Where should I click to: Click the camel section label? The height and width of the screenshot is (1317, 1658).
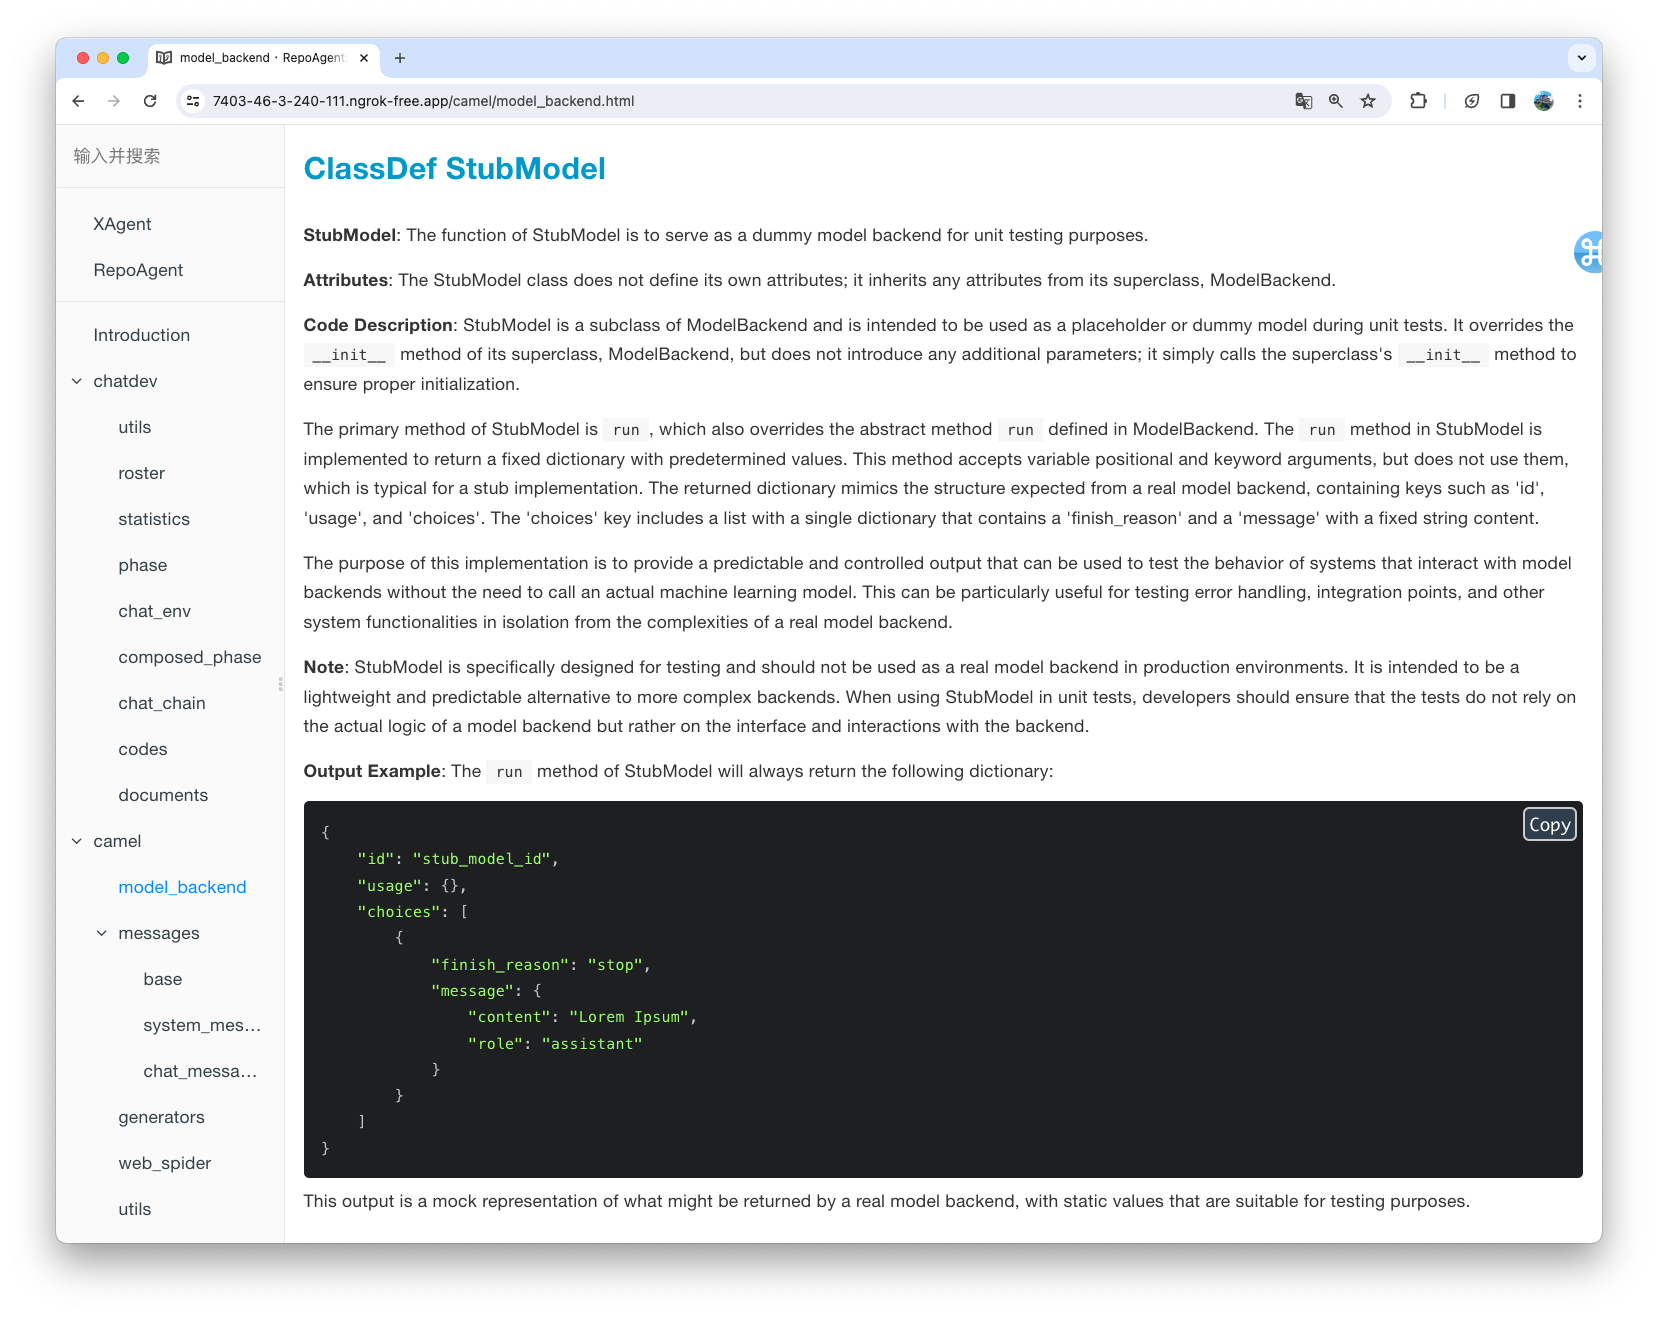pyautogui.click(x=117, y=841)
